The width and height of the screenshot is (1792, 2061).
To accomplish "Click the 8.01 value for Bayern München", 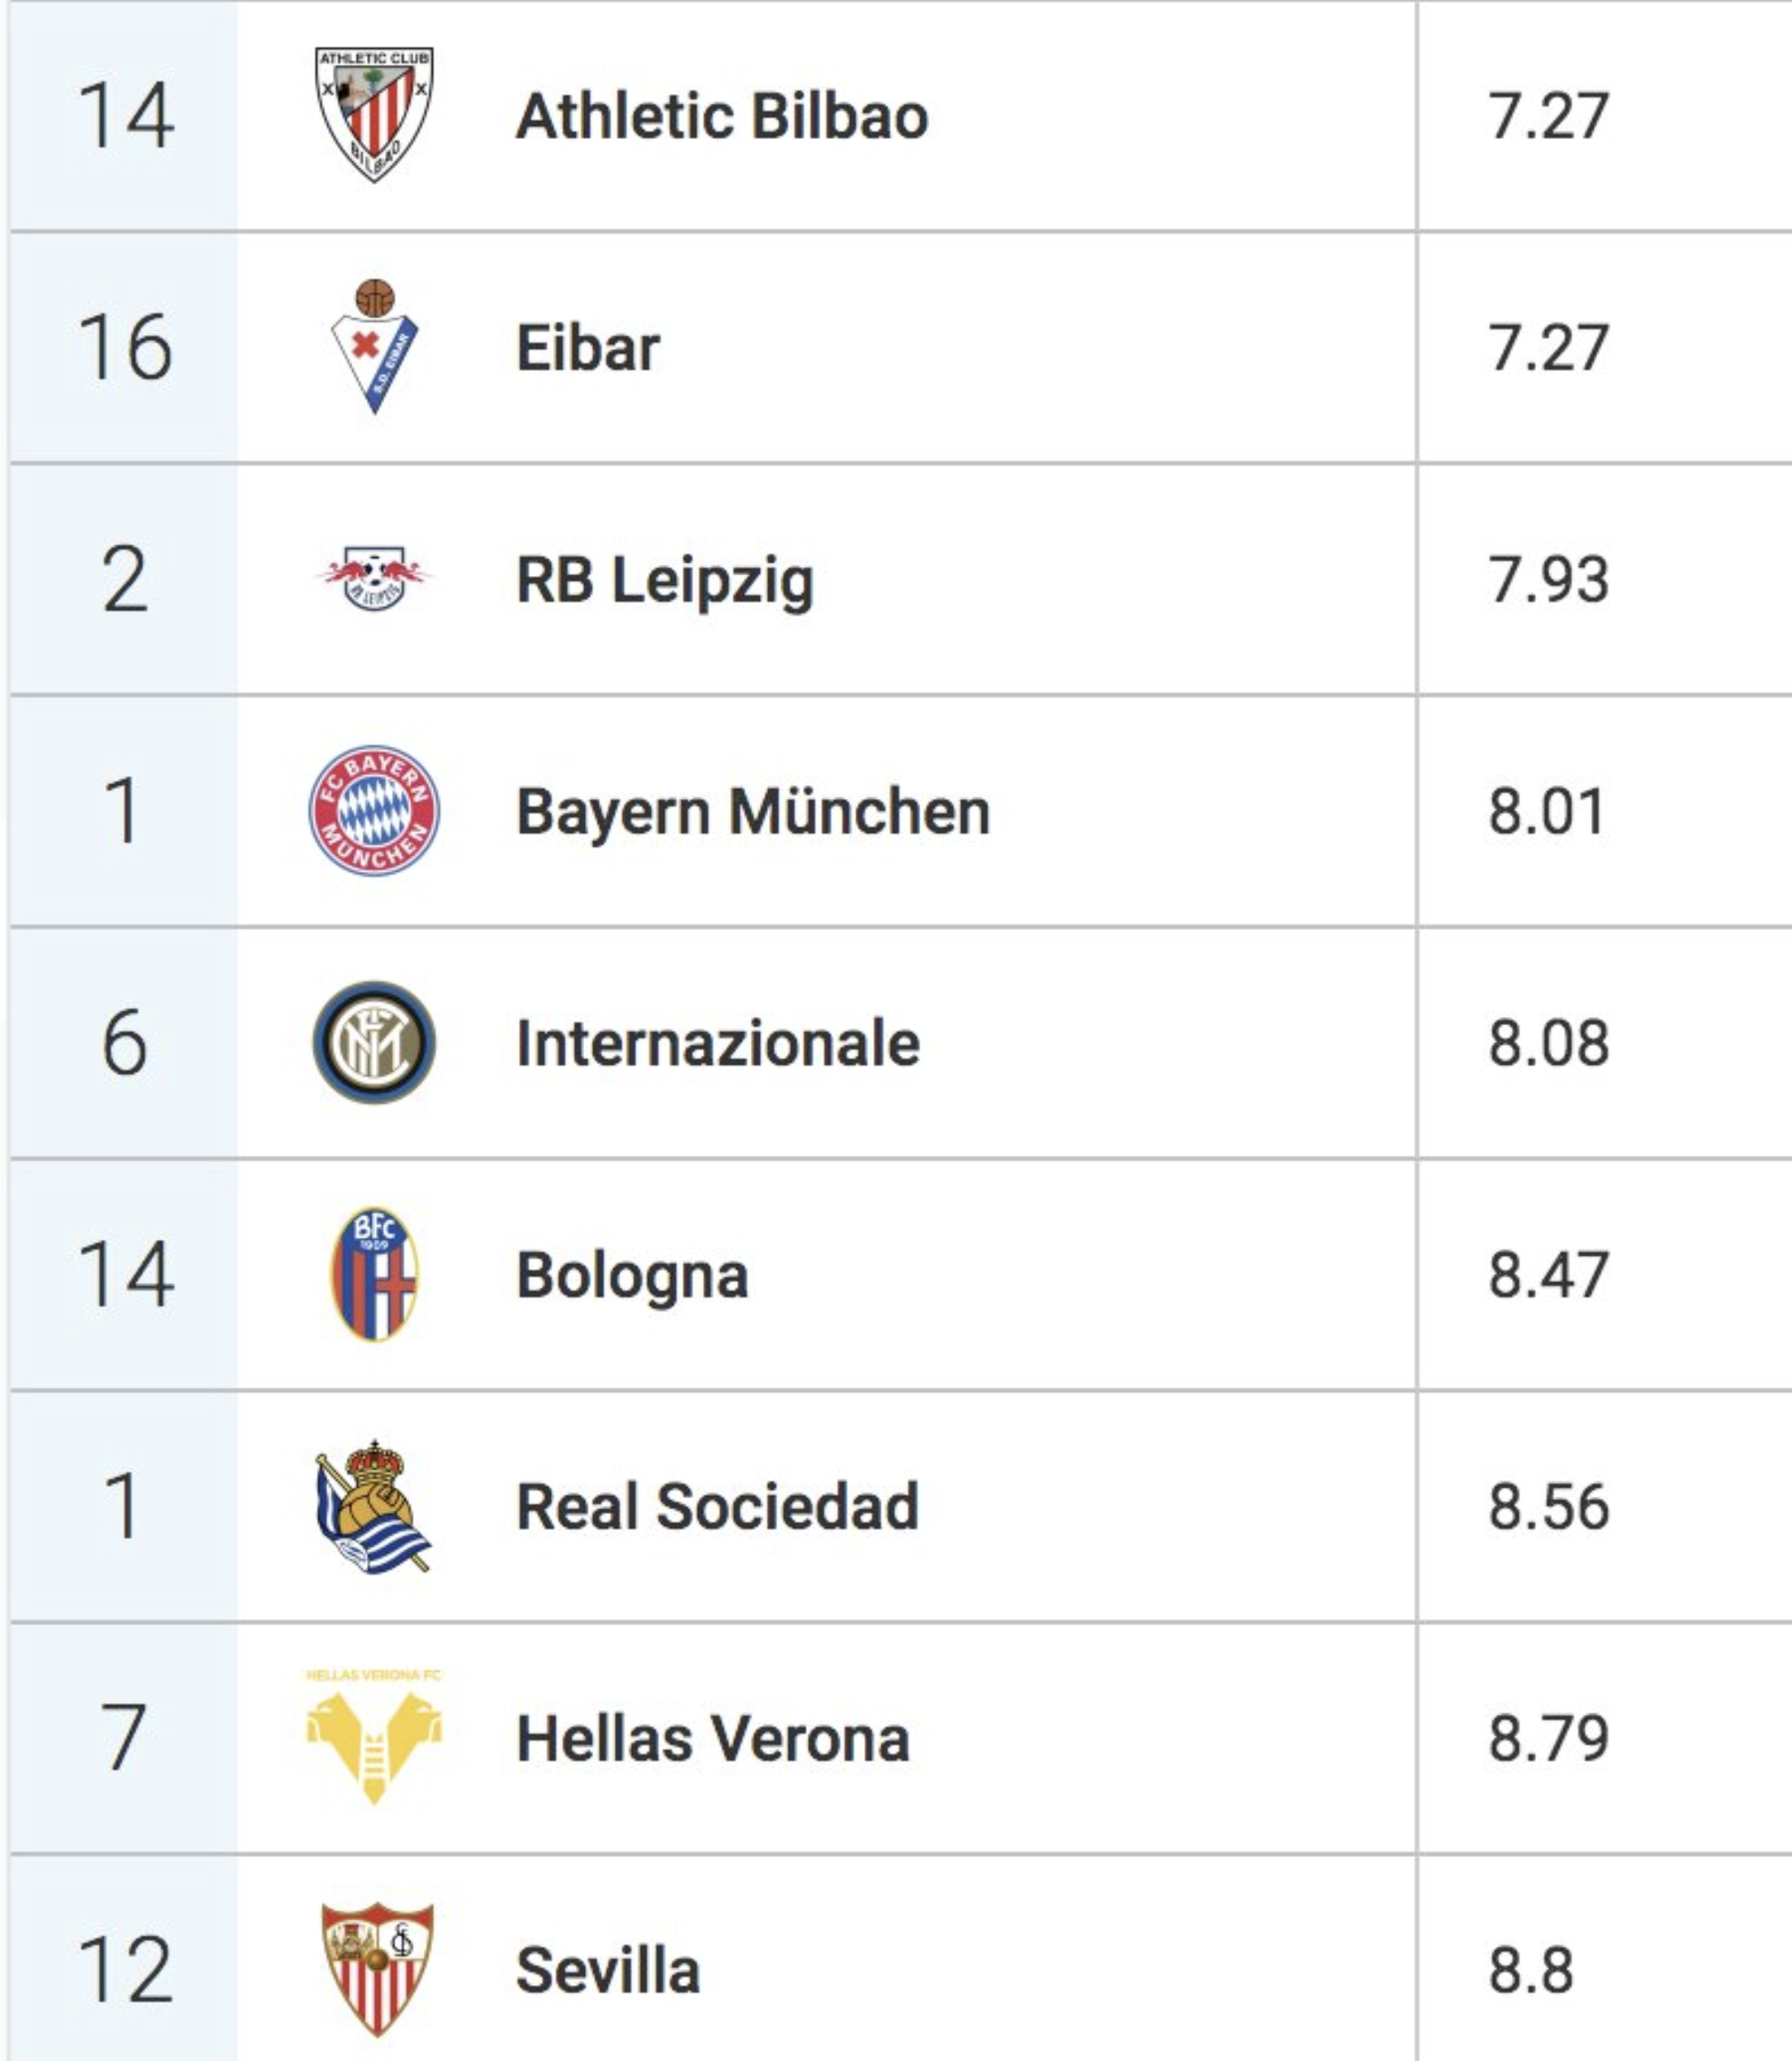I will (x=1547, y=811).
